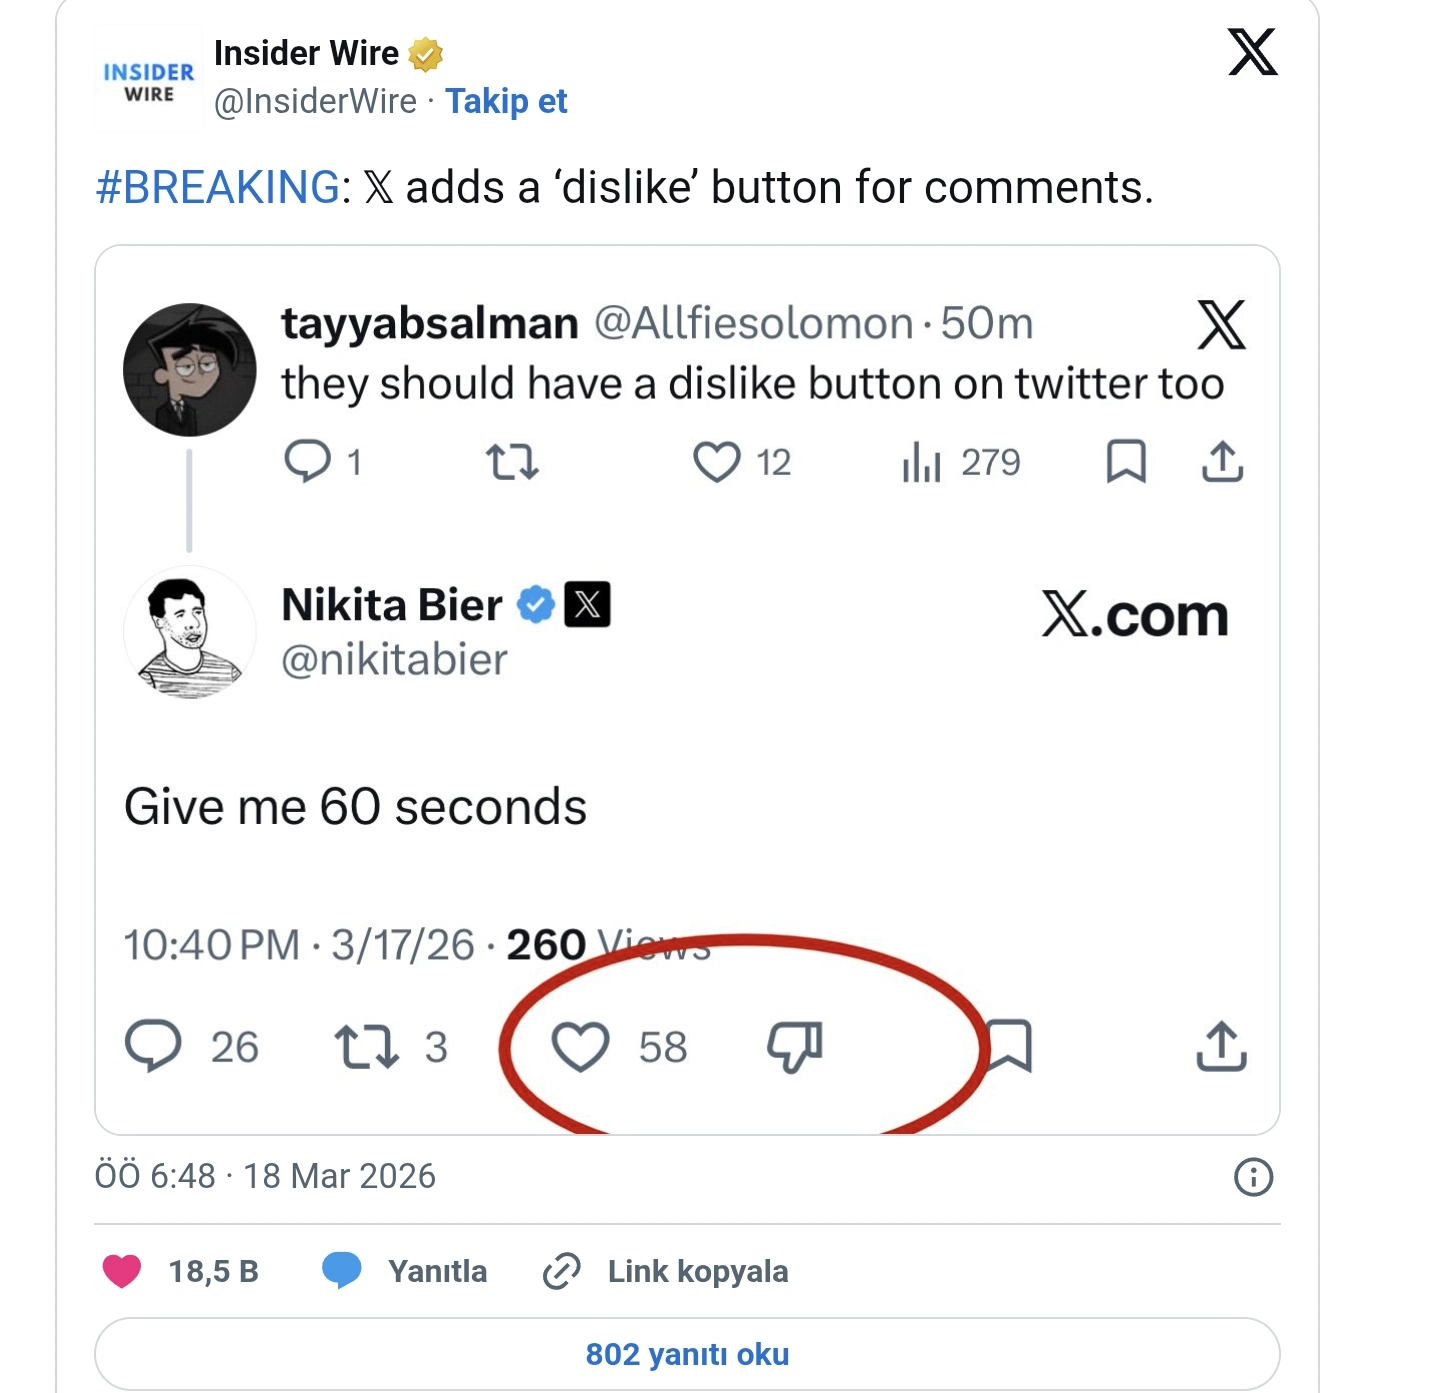Bookmark tayyabsalman's tweet
The width and height of the screenshot is (1440, 1393).
coord(1126,462)
